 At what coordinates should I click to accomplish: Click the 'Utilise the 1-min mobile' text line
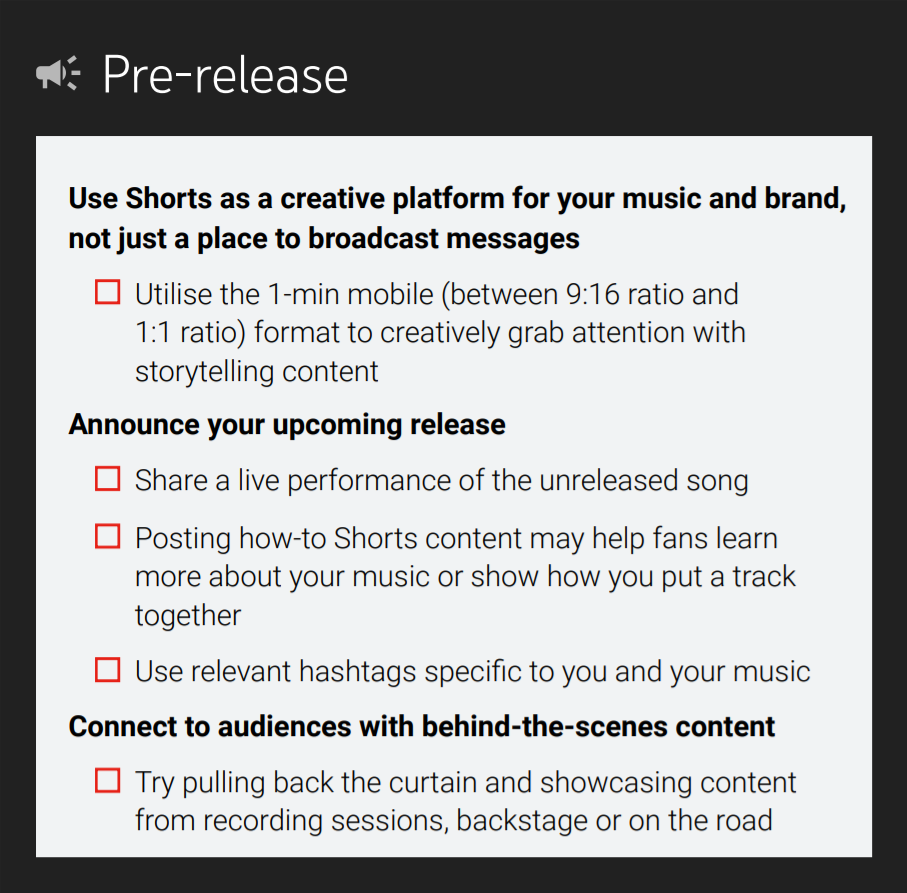pos(437,294)
